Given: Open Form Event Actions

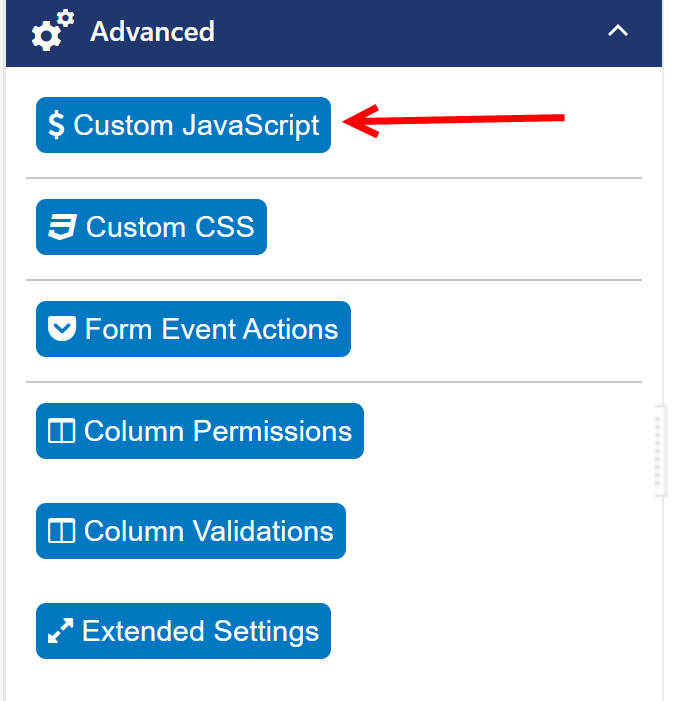Looking at the screenshot, I should pos(211,329).
